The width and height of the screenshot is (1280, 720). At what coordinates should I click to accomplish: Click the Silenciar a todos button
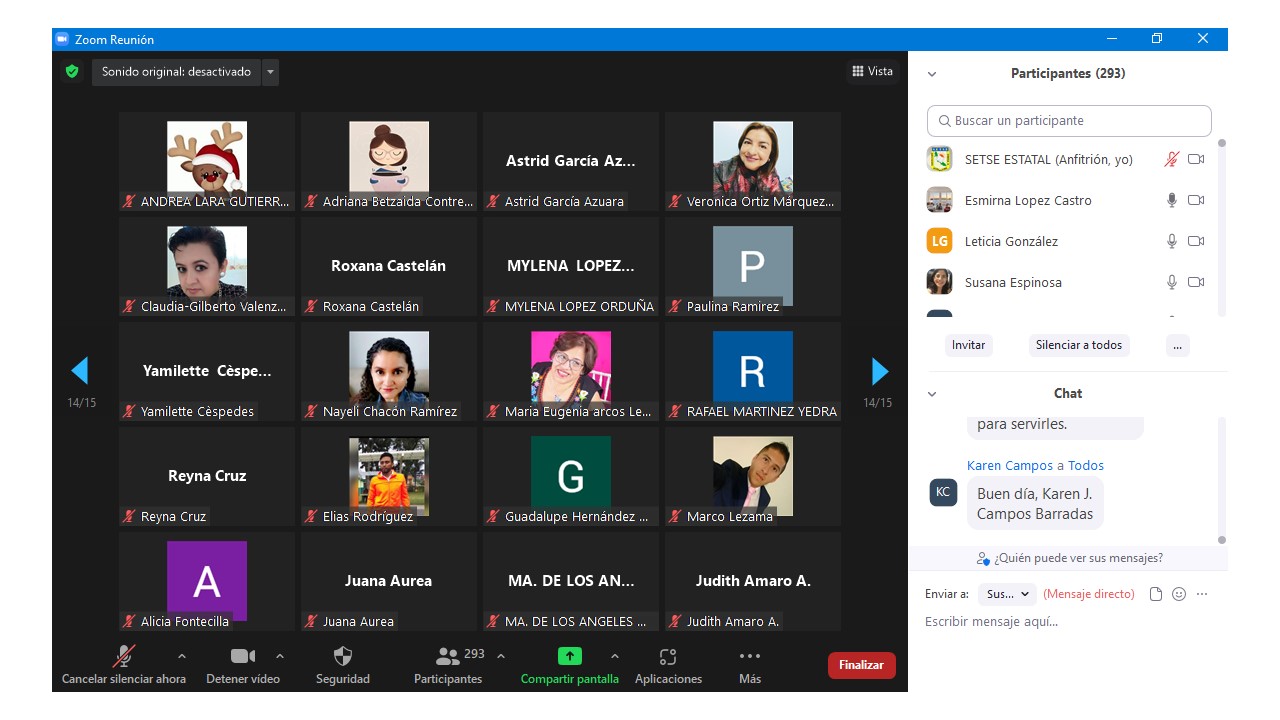click(x=1079, y=345)
